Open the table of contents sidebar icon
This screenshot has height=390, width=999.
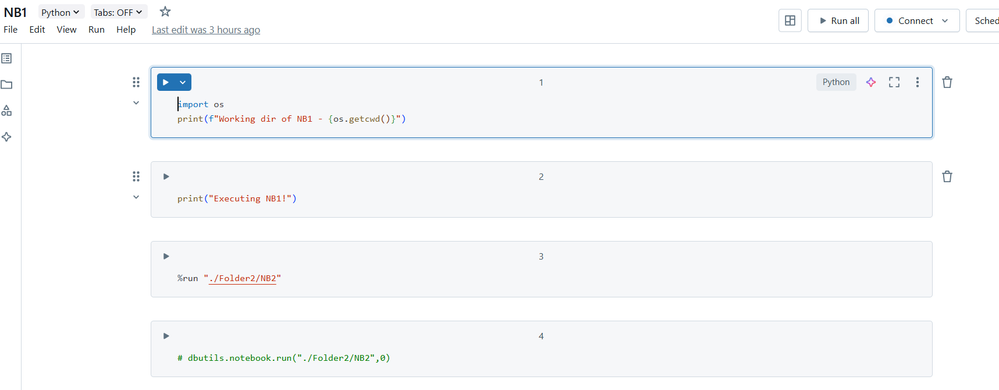point(6,58)
